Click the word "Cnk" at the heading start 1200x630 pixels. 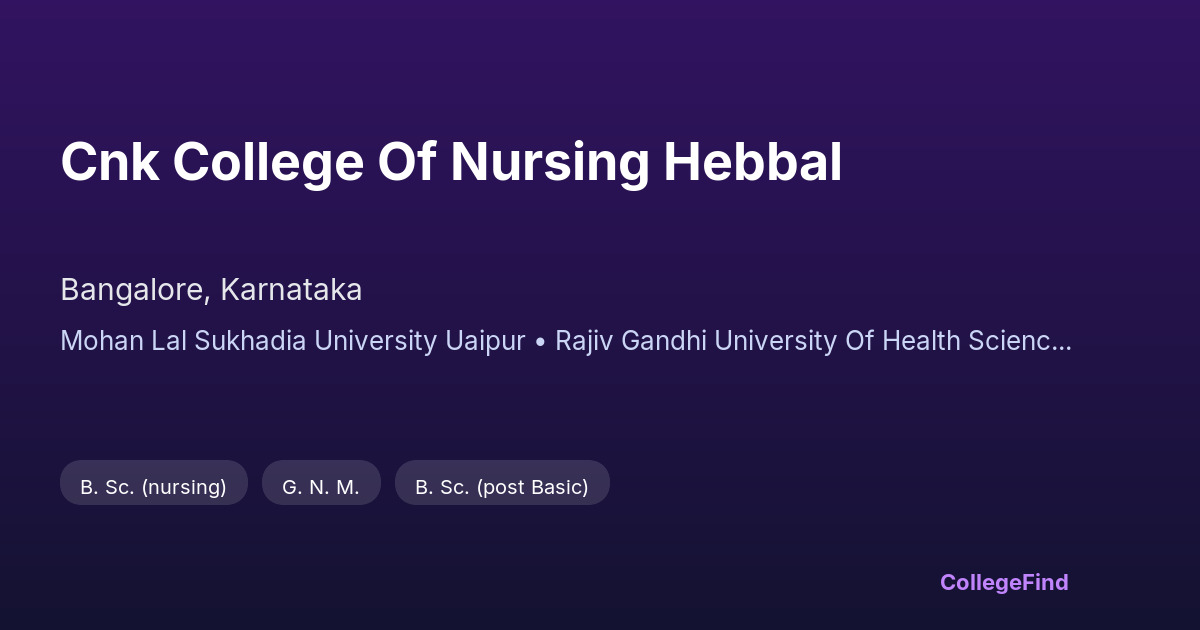click(x=109, y=163)
